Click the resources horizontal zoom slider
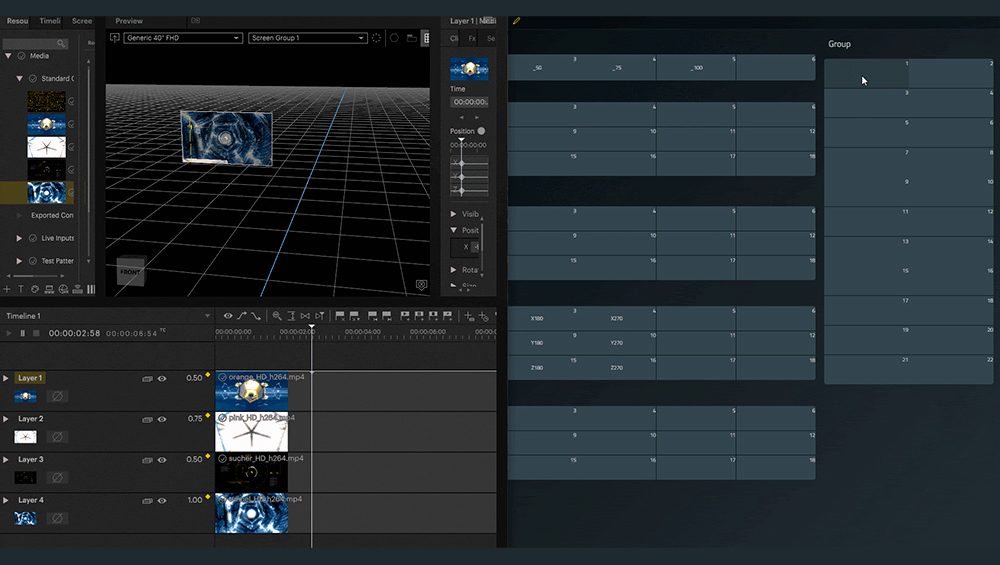Image resolution: width=1000 pixels, height=565 pixels. pos(33,276)
